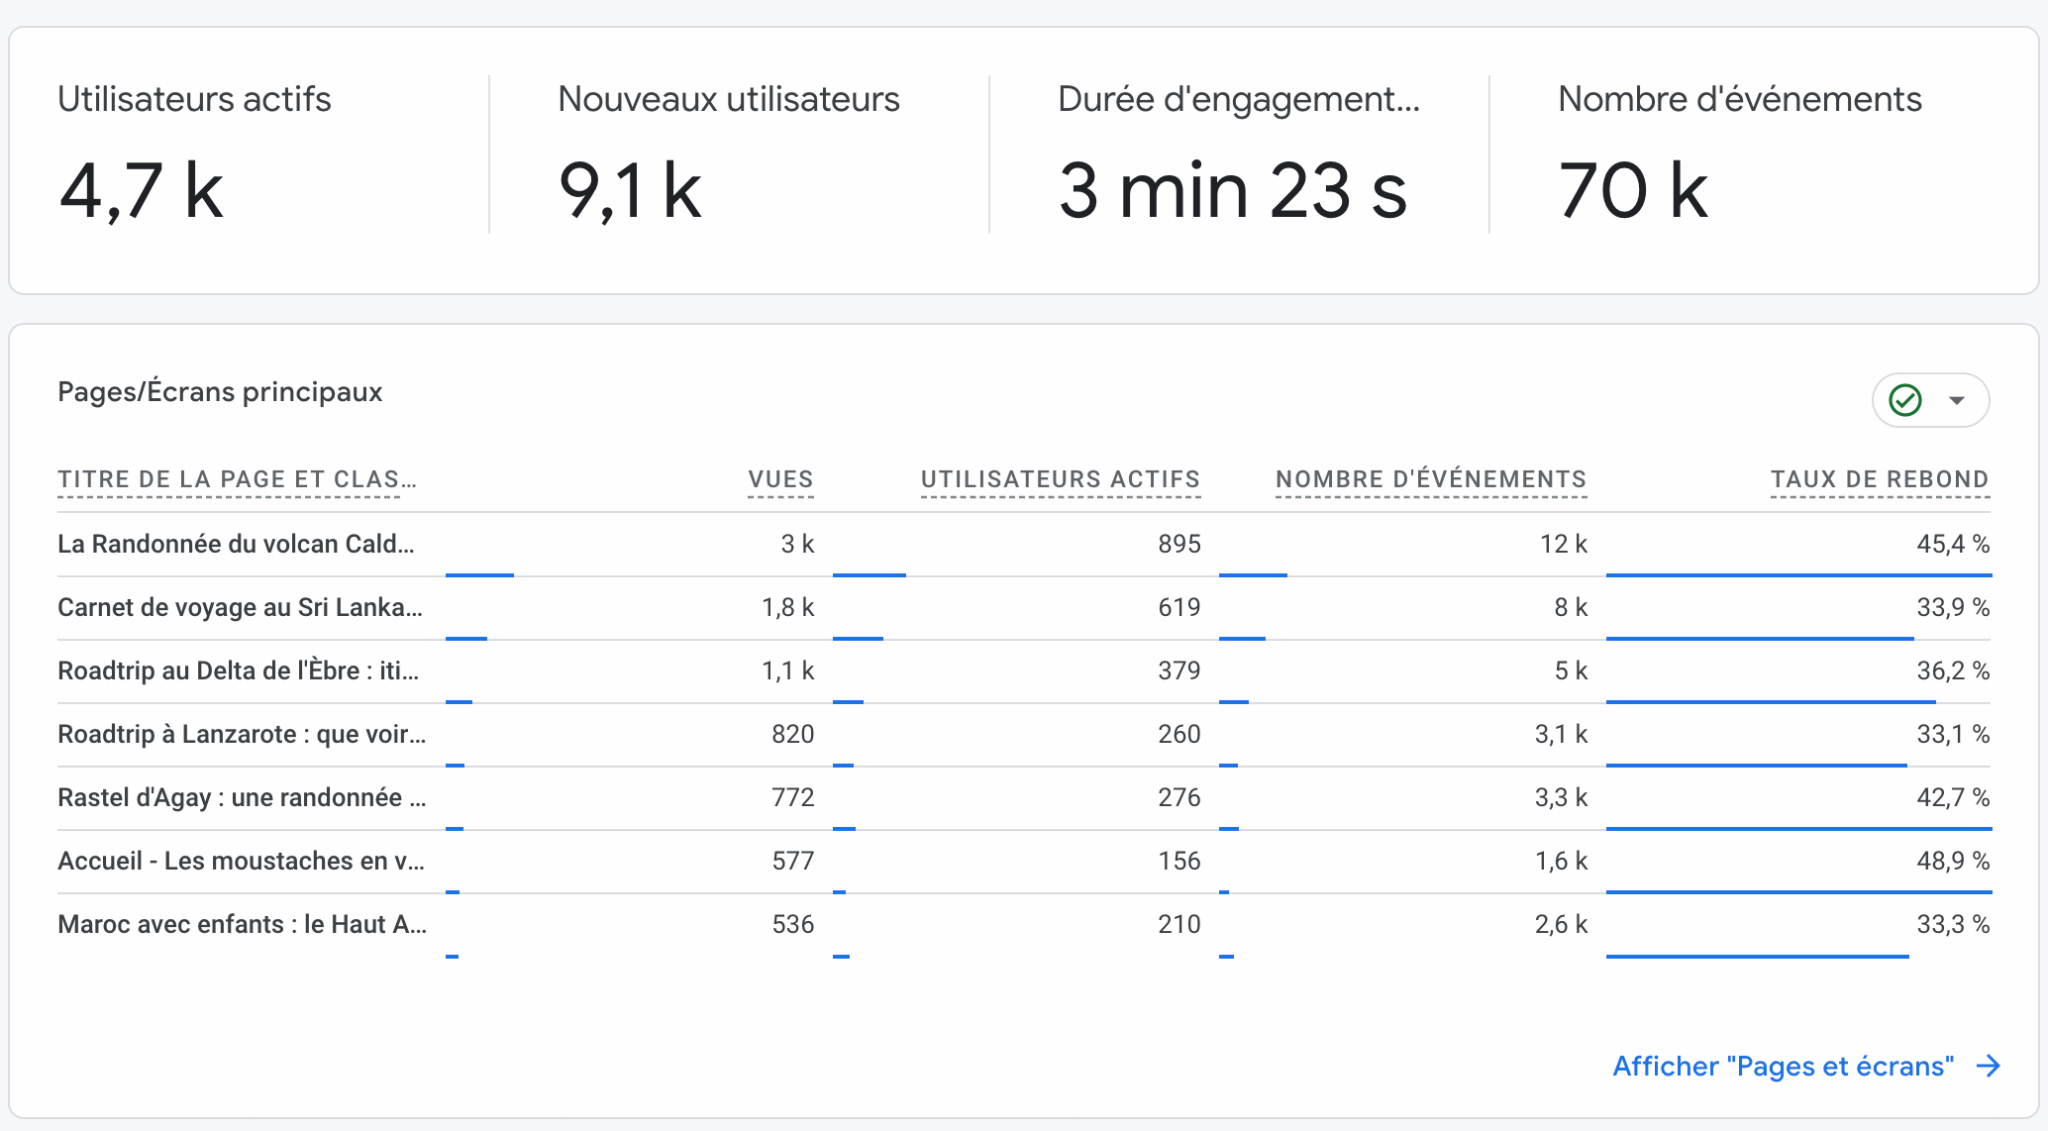Open the Afficher "Pages et écrans" link
Screen dimensions: 2048x1131
[x=1783, y=1066]
